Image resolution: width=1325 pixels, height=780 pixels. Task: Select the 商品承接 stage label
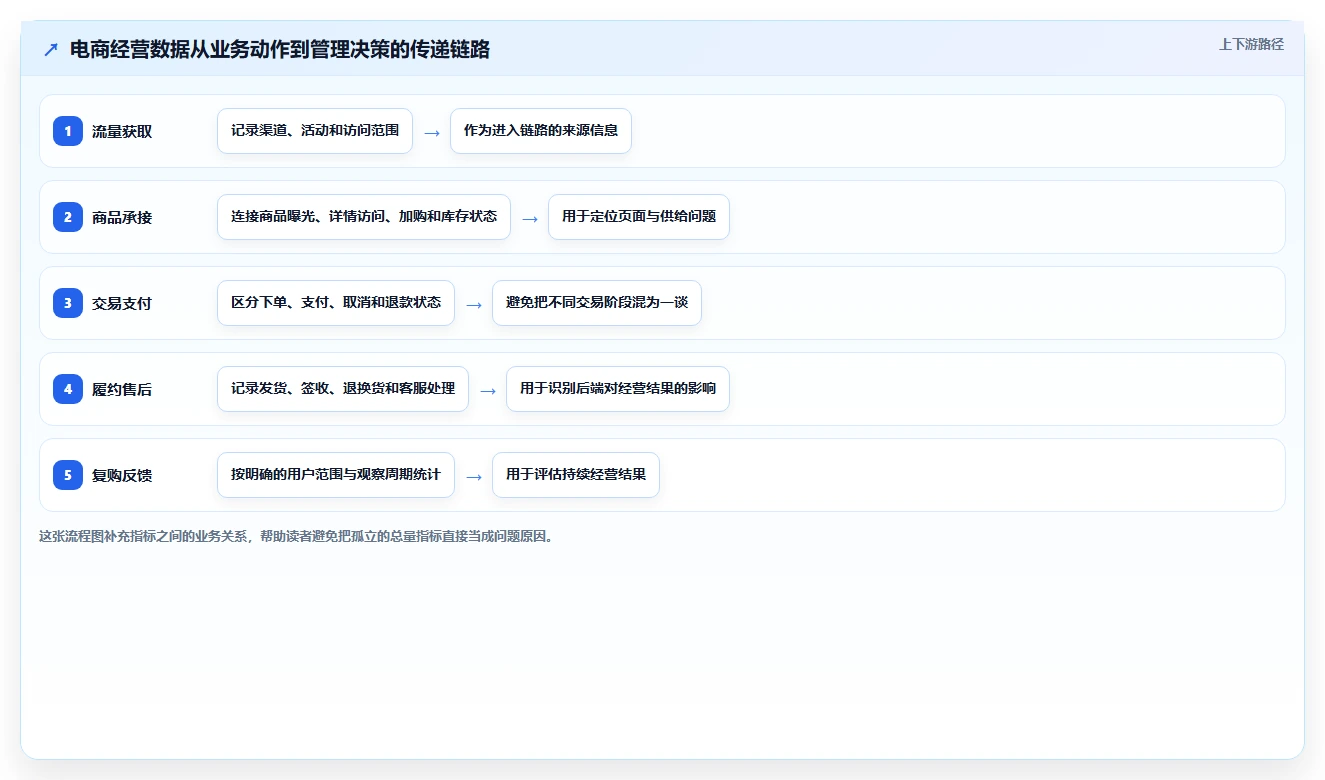(122, 217)
